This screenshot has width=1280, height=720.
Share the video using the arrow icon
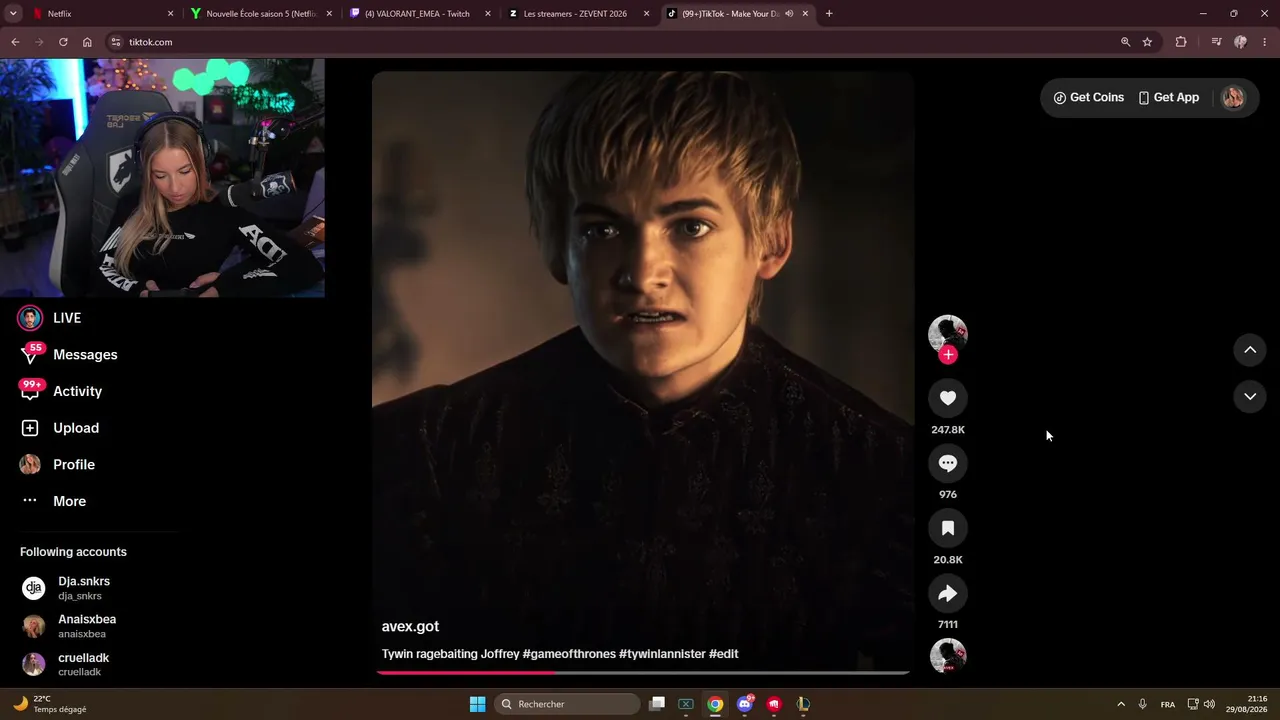948,594
